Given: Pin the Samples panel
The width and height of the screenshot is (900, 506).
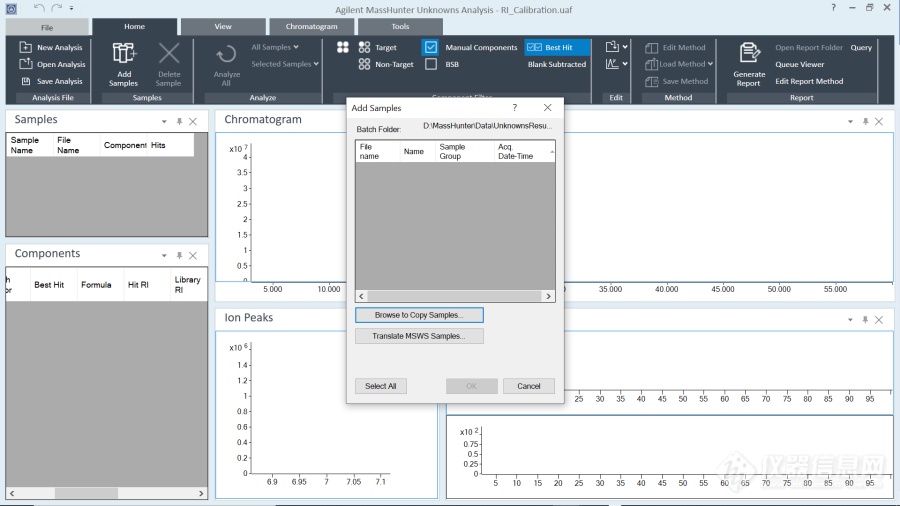Looking at the screenshot, I should coord(179,122).
